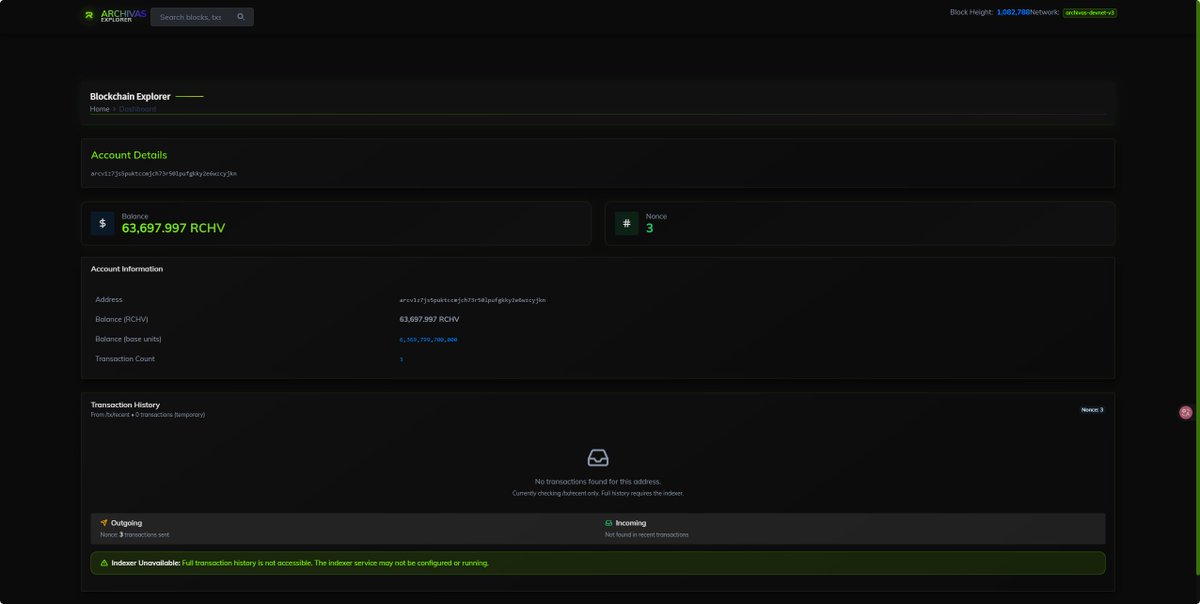Screen dimensions: 1200x604
Task: Click the Incoming label
Action: point(631,523)
